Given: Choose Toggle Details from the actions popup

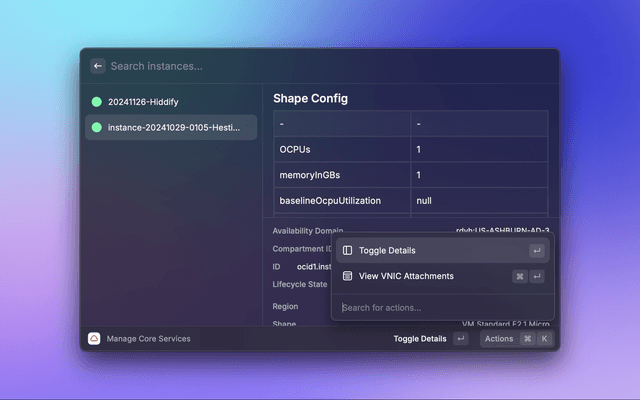Looking at the screenshot, I should pyautogui.click(x=387, y=250).
